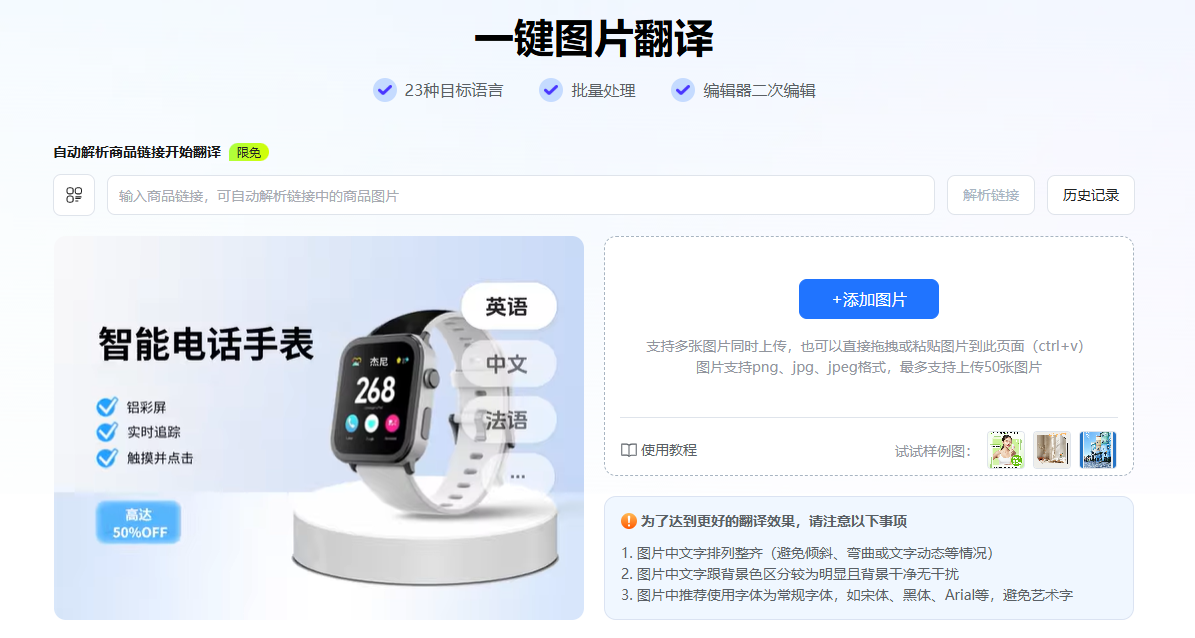Click the book icon next to 使用教程
This screenshot has height=638, width=1195.
(x=629, y=450)
